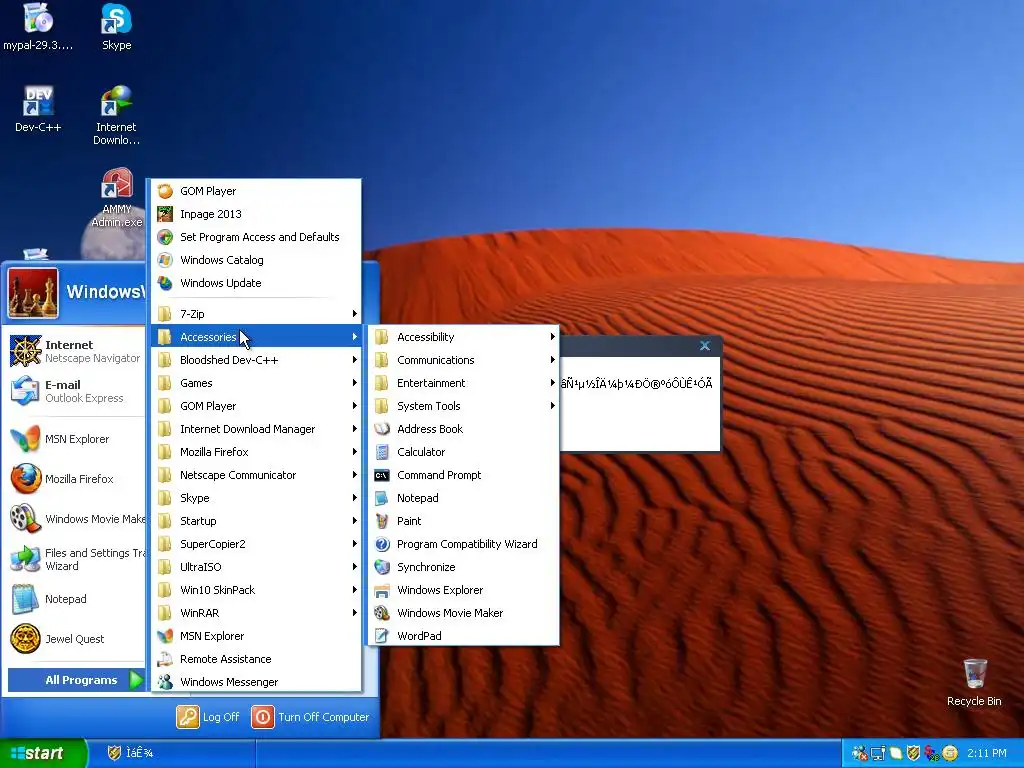Click the Netscape Navigator Internet icon
The image size is (1024, 768).
[25, 351]
